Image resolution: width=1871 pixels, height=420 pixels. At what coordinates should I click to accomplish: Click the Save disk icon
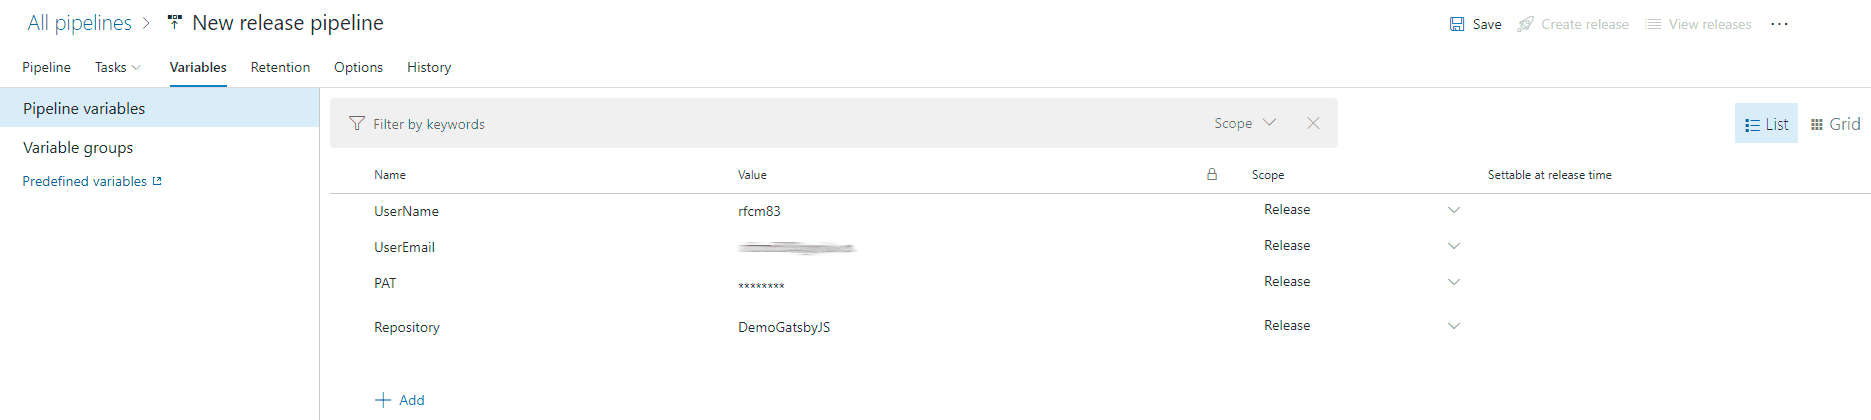(x=1457, y=24)
